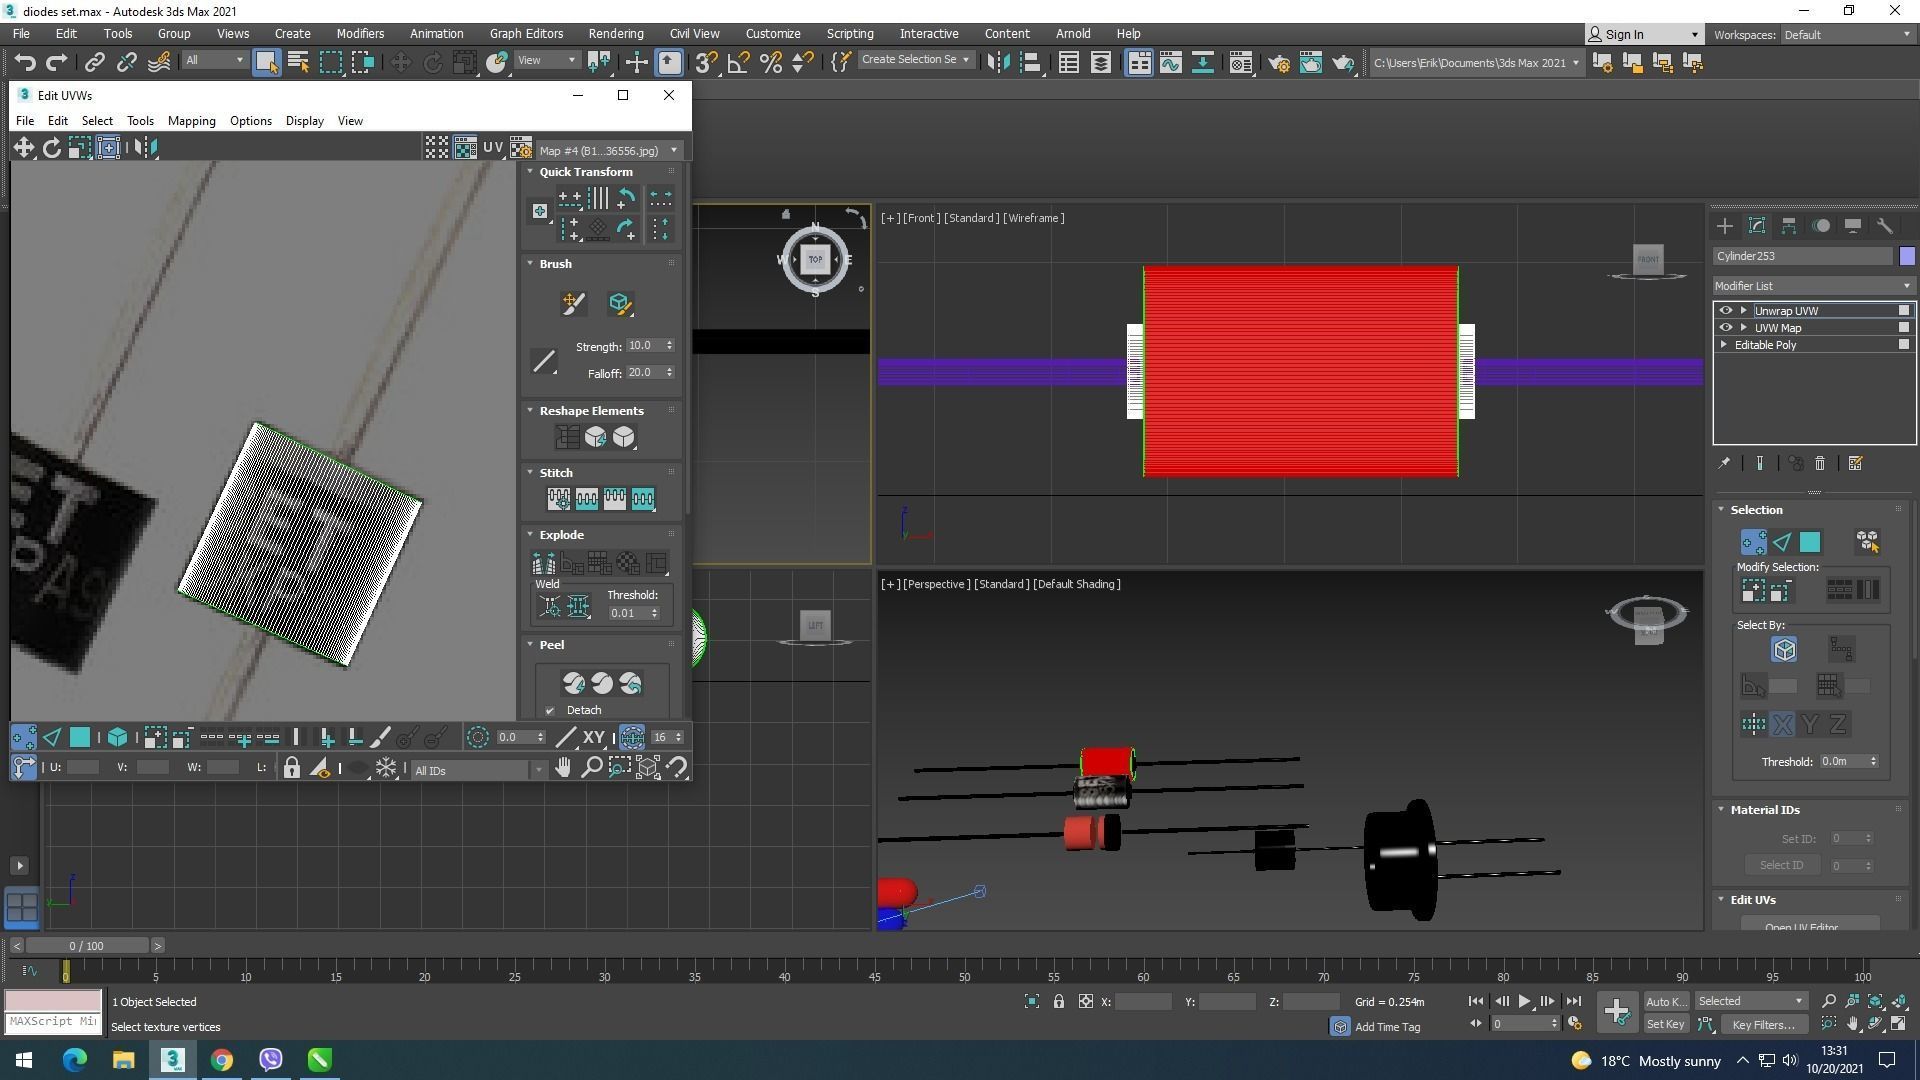Select the Select and Move tool
This screenshot has height=1080, width=1920.
tap(400, 63)
